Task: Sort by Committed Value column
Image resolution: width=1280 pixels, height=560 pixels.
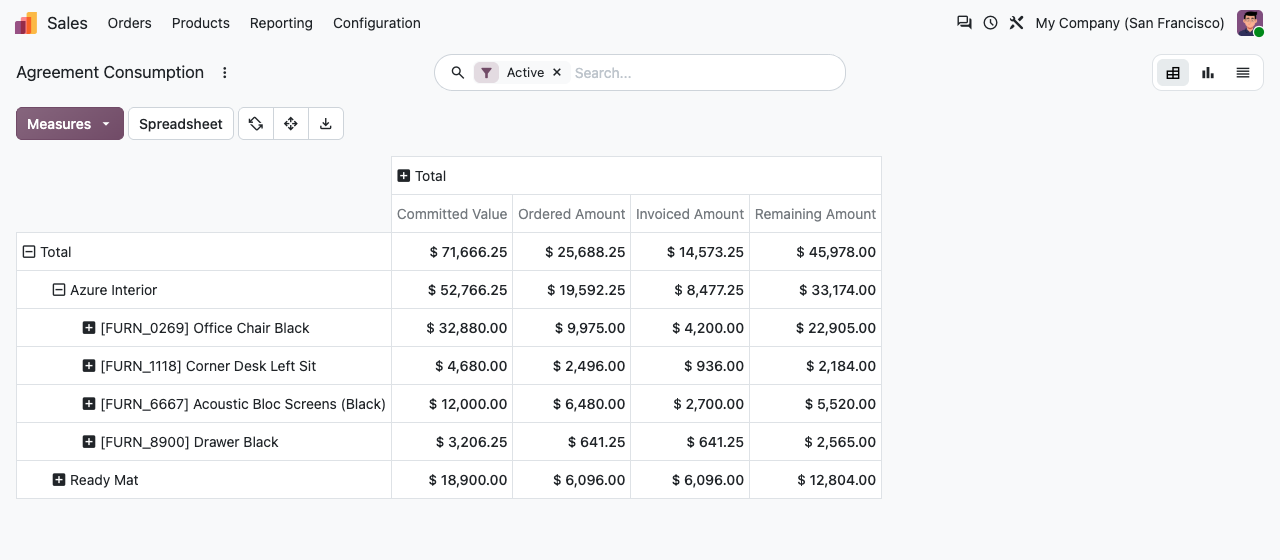Action: coord(452,214)
